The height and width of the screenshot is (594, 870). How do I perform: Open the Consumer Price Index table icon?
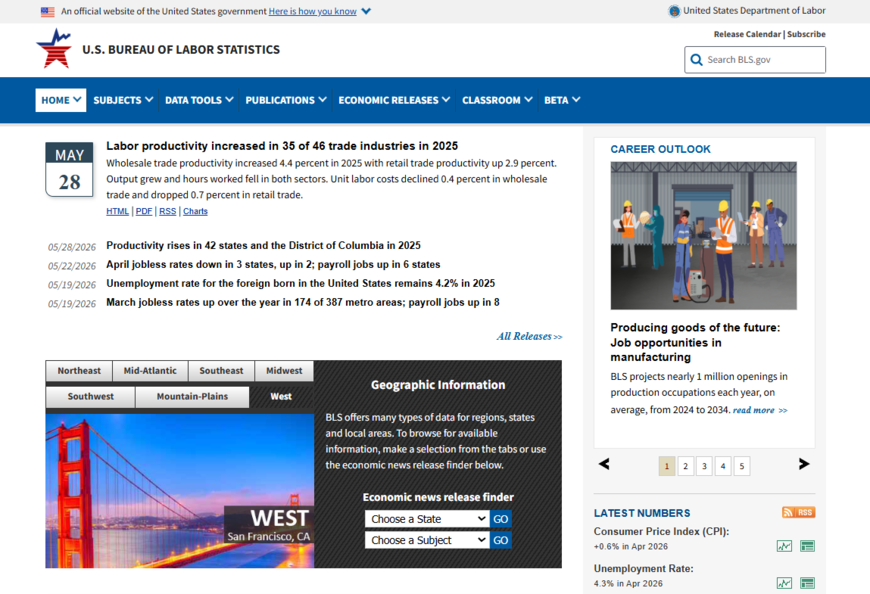pos(807,546)
